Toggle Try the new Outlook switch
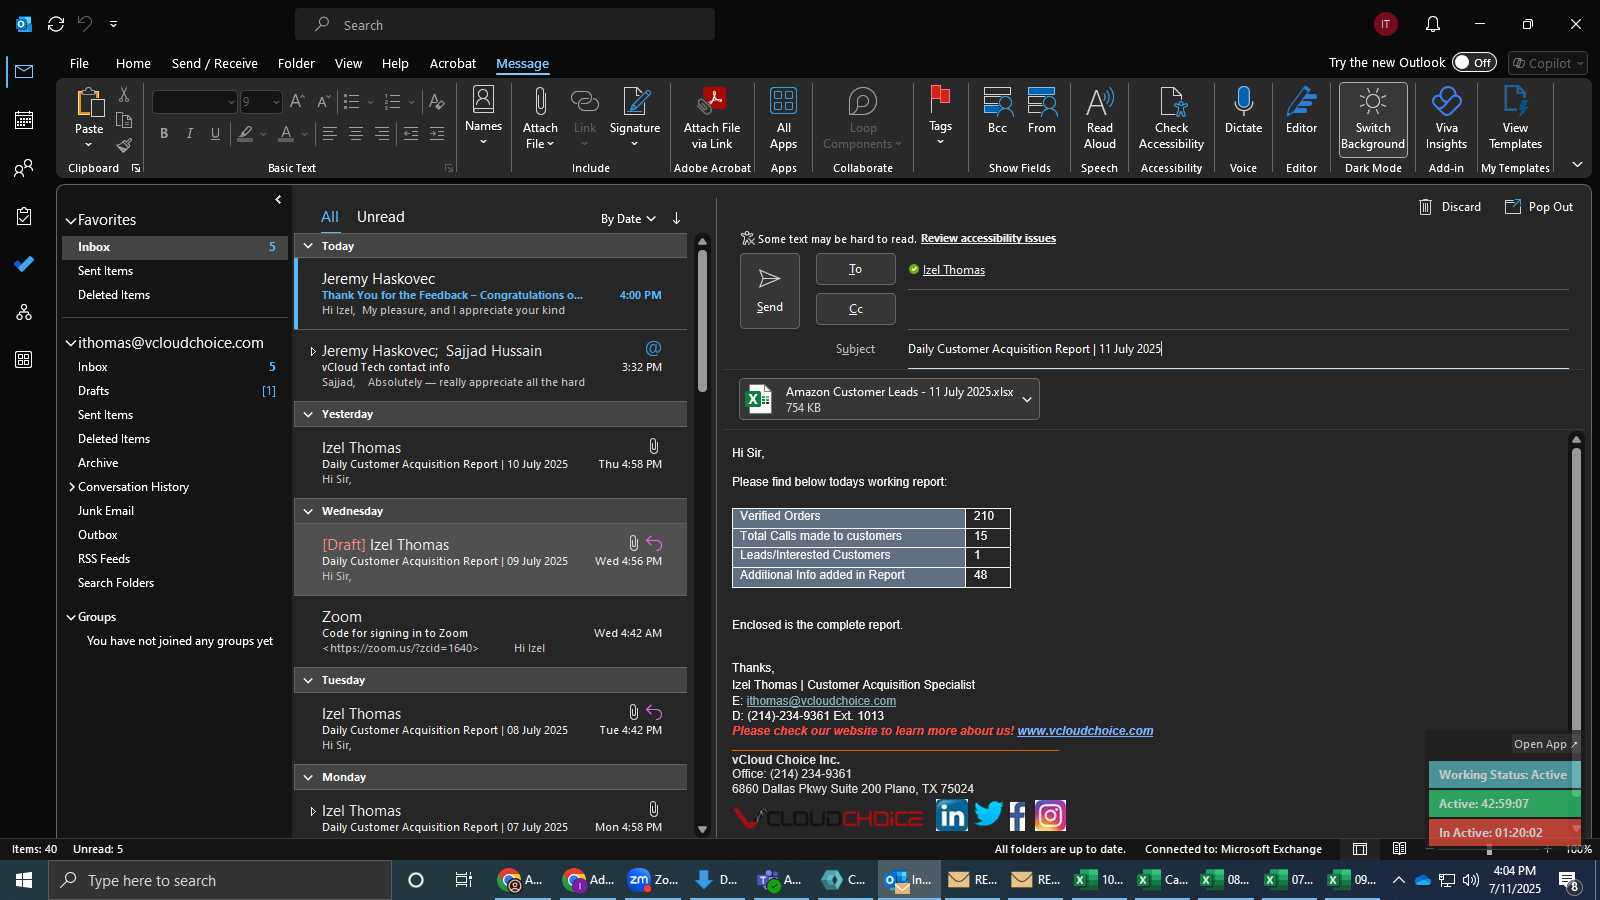This screenshot has height=900, width=1600. tap(1474, 63)
